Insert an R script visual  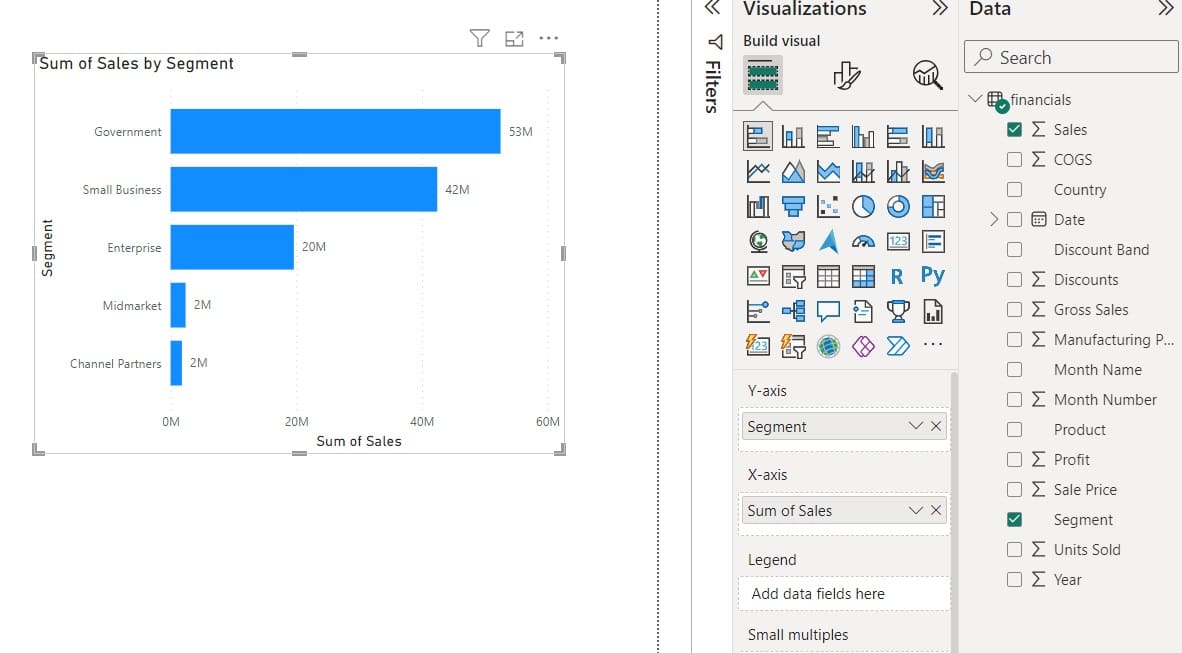coord(898,275)
